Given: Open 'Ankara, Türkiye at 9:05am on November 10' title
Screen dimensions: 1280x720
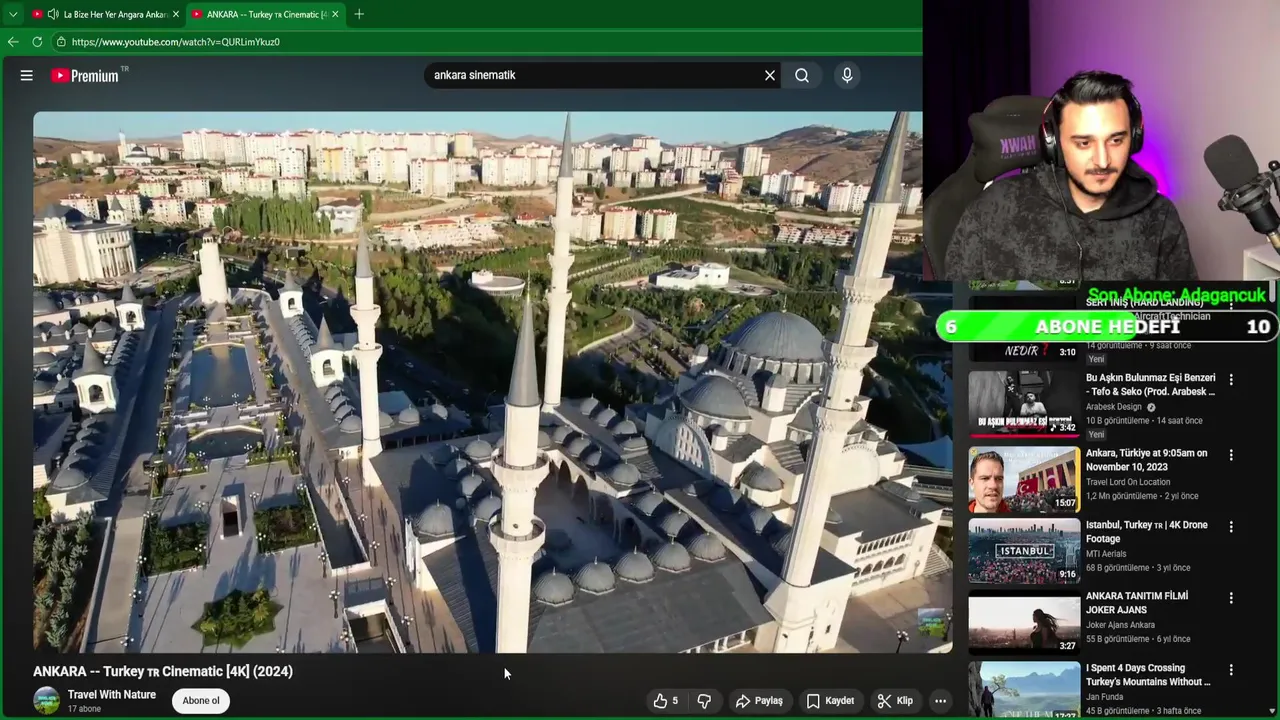Looking at the screenshot, I should pyautogui.click(x=1147, y=460).
